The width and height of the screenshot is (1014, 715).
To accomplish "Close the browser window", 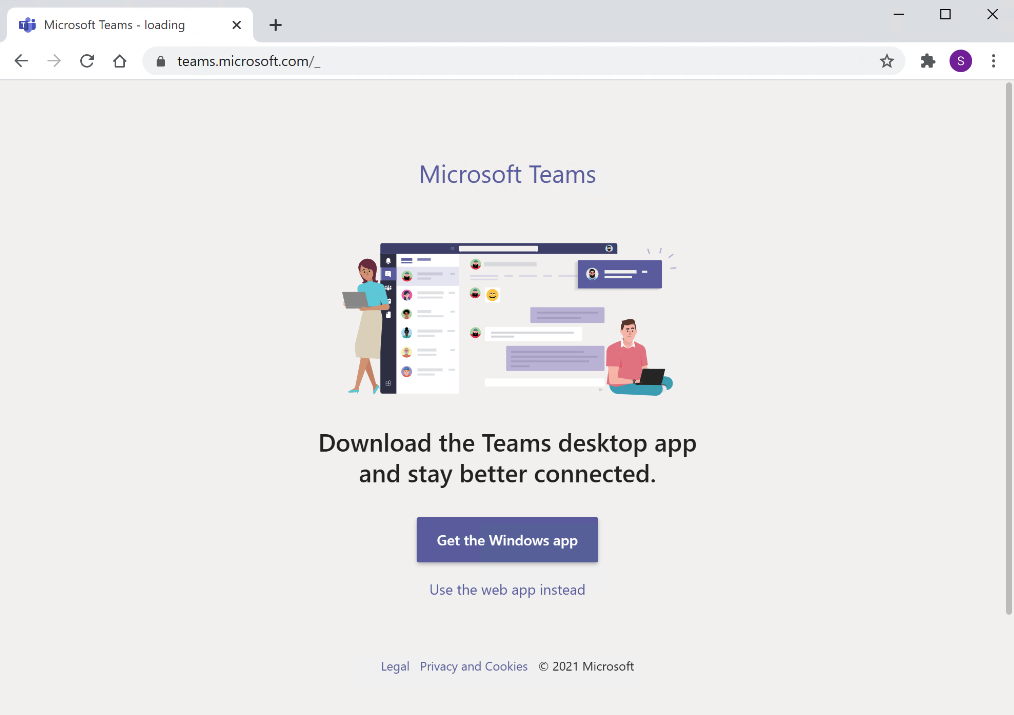I will [x=992, y=14].
